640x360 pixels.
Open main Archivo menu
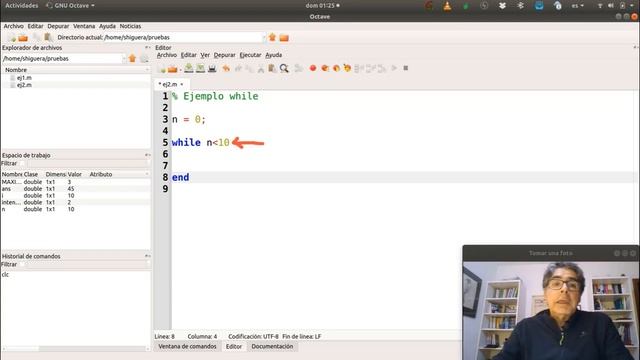click(x=13, y=26)
